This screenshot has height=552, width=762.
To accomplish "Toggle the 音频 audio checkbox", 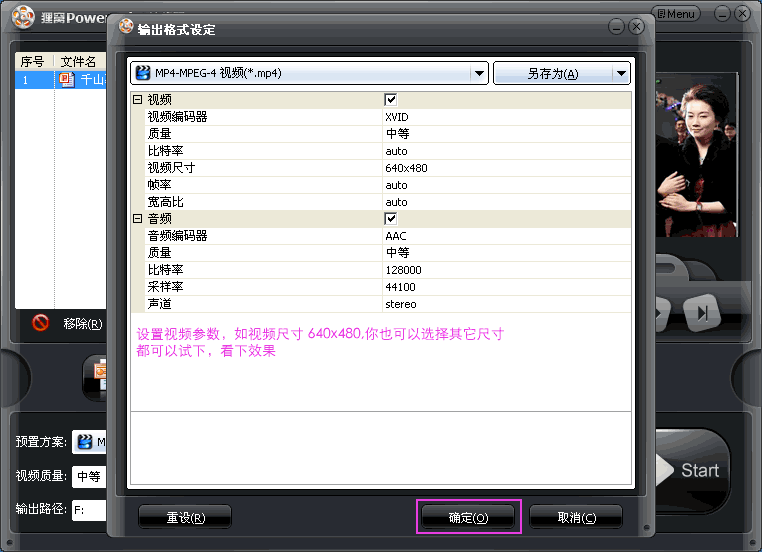I will pos(391,218).
